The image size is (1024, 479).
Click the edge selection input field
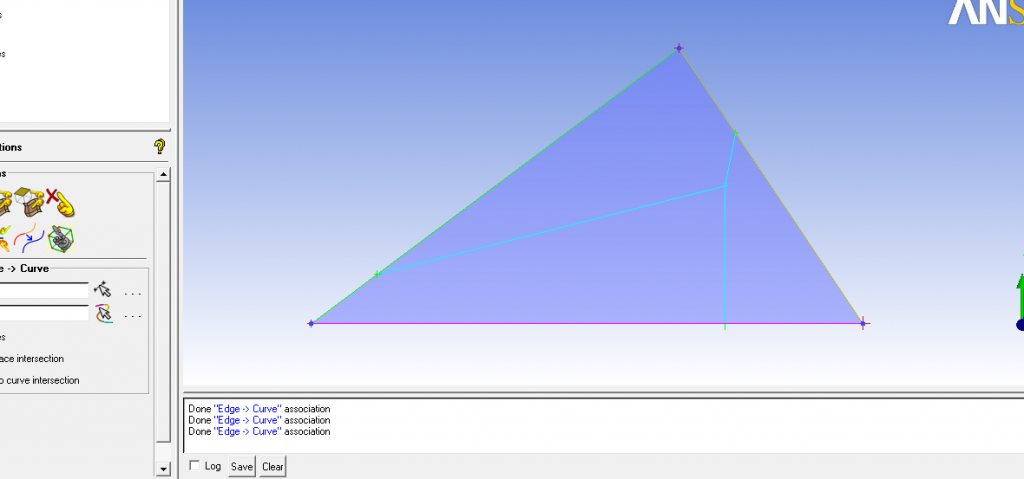coord(44,290)
